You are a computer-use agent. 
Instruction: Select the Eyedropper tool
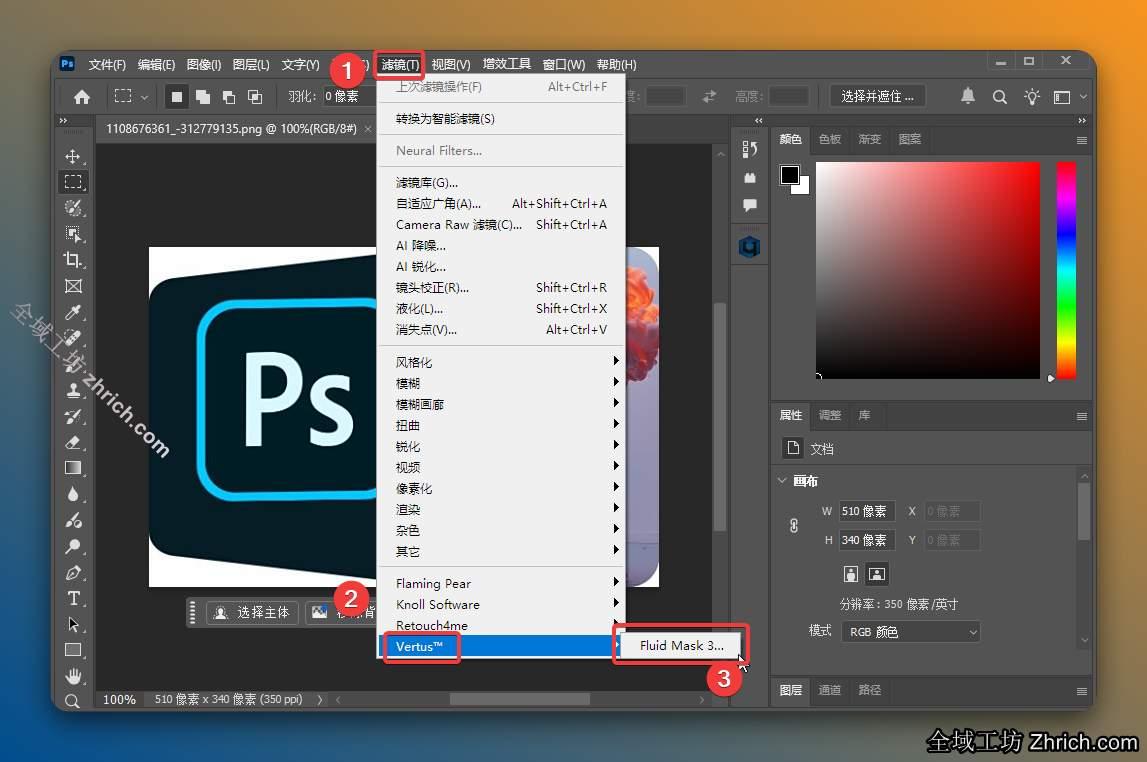[x=72, y=312]
